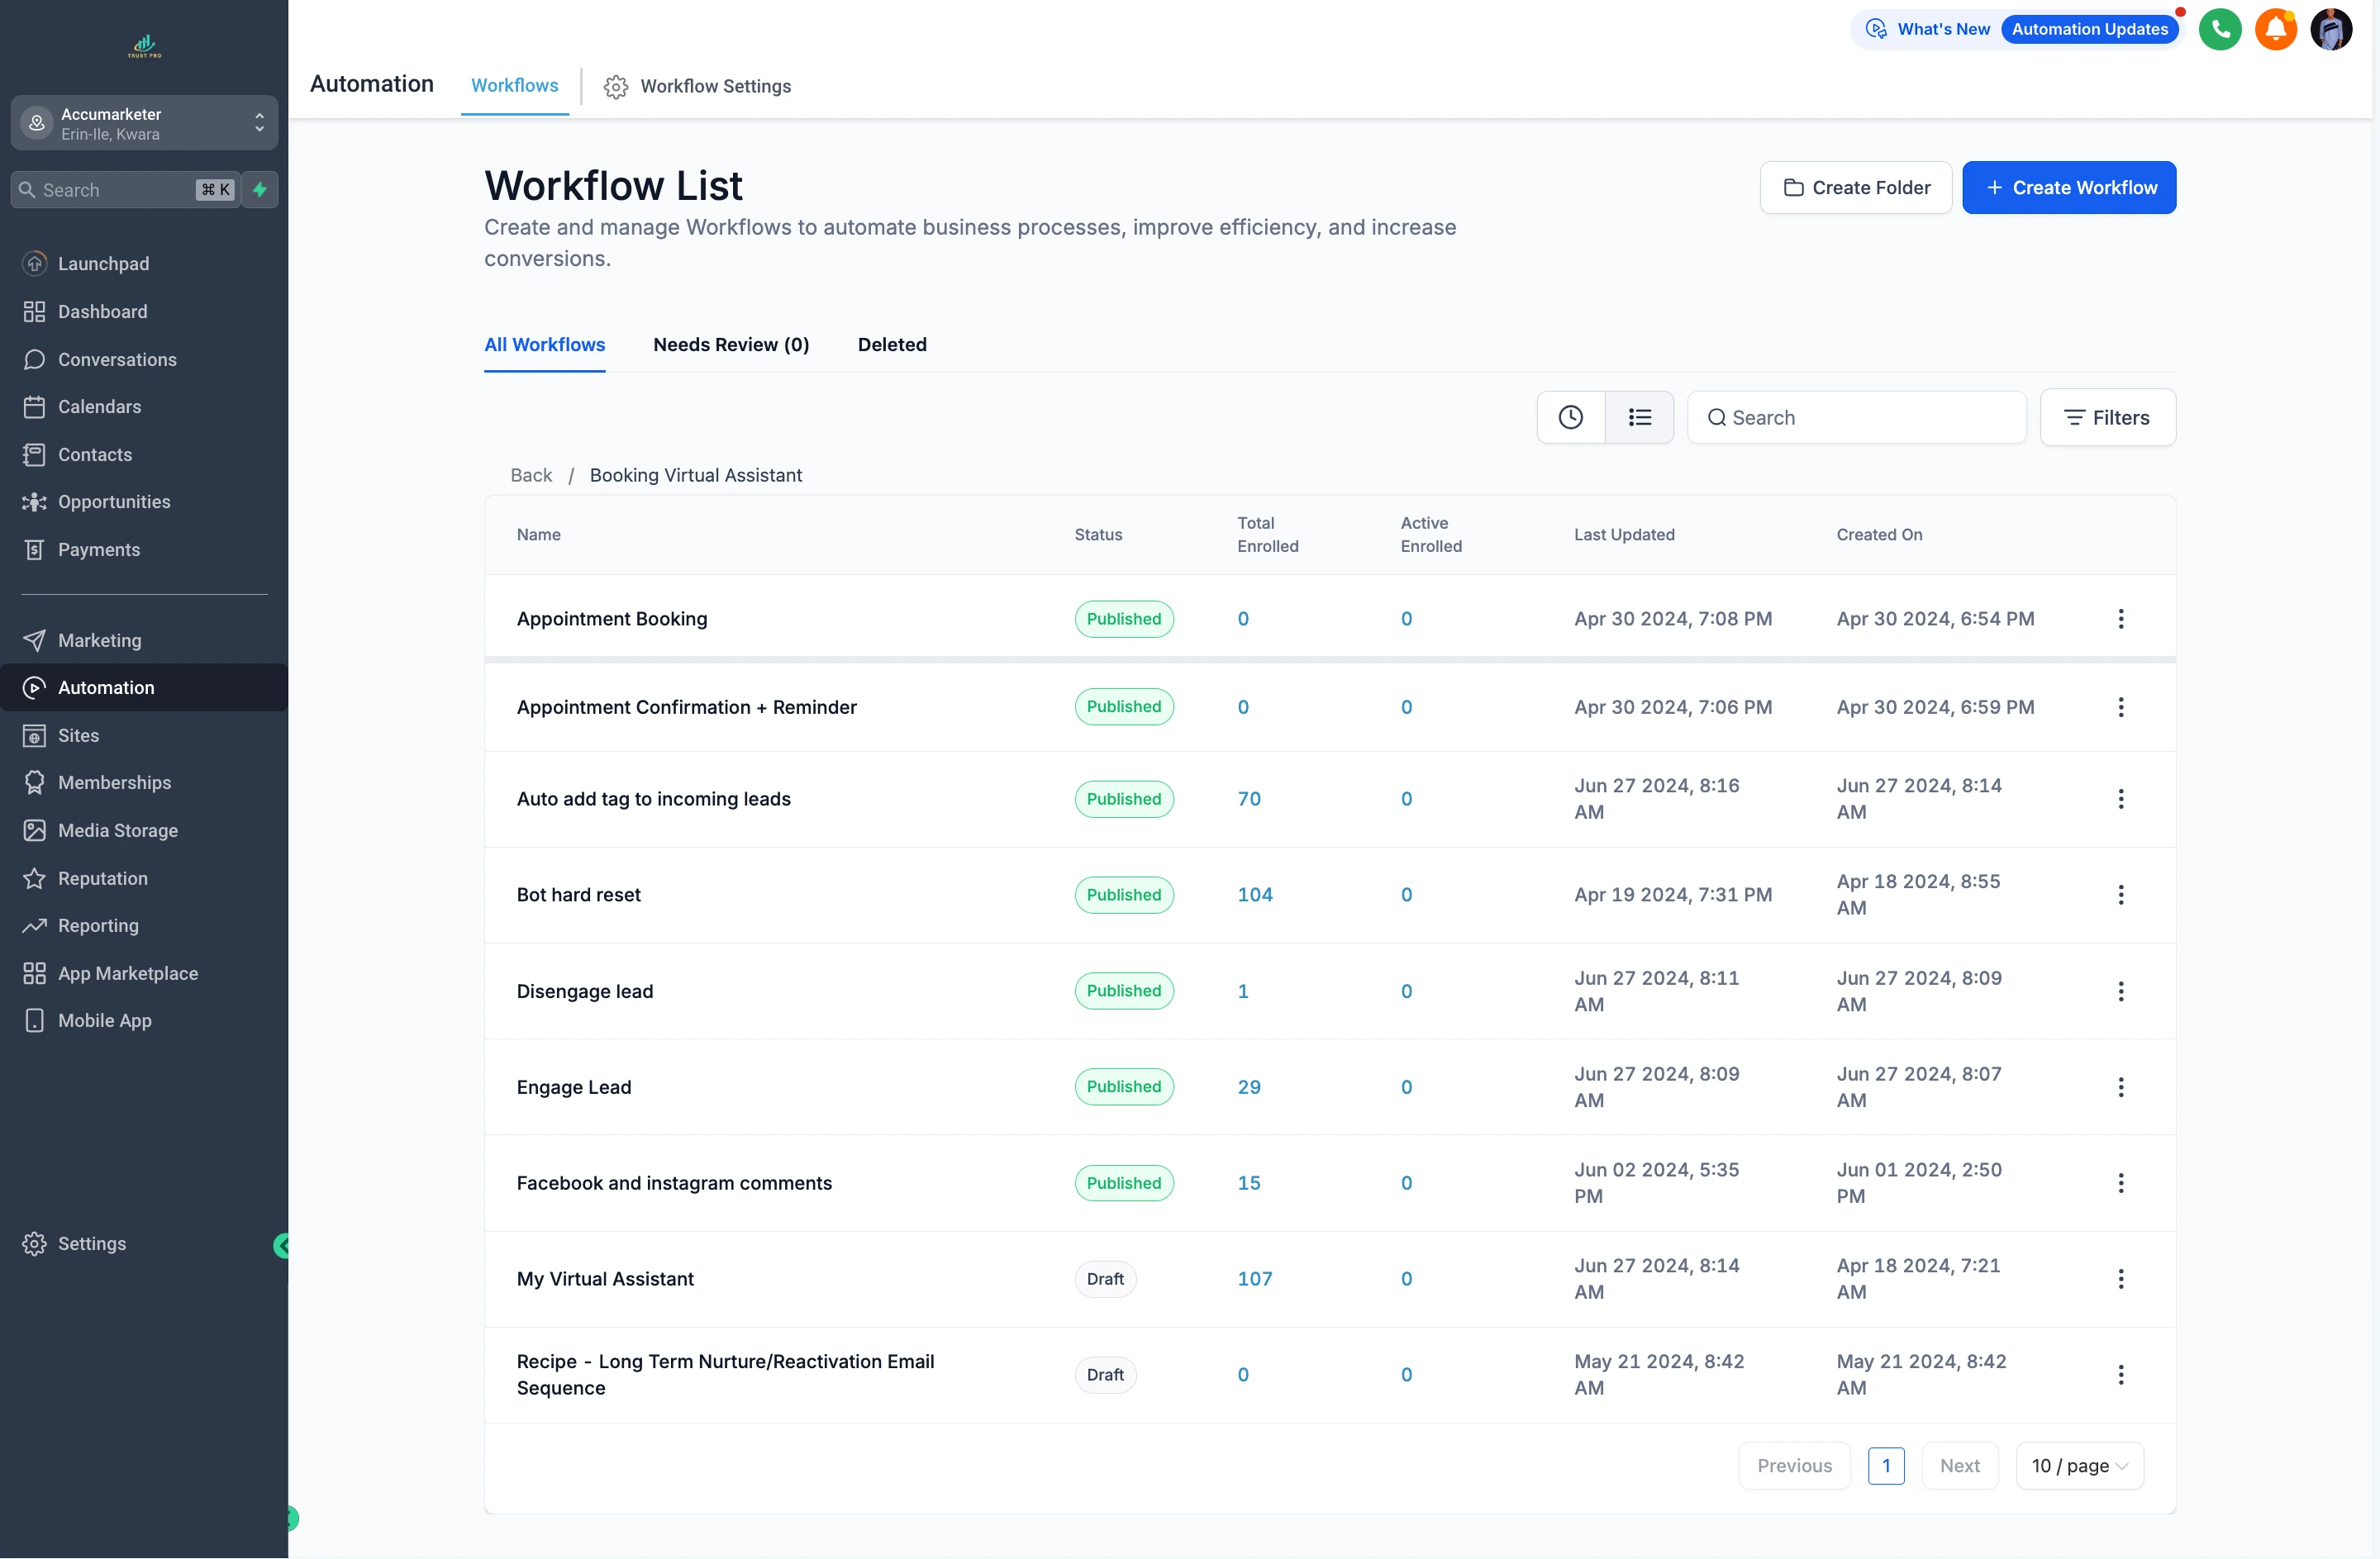Collapse sidebar using green arrow toggle
Image resolution: width=2380 pixels, height=1559 pixels.
point(282,1245)
